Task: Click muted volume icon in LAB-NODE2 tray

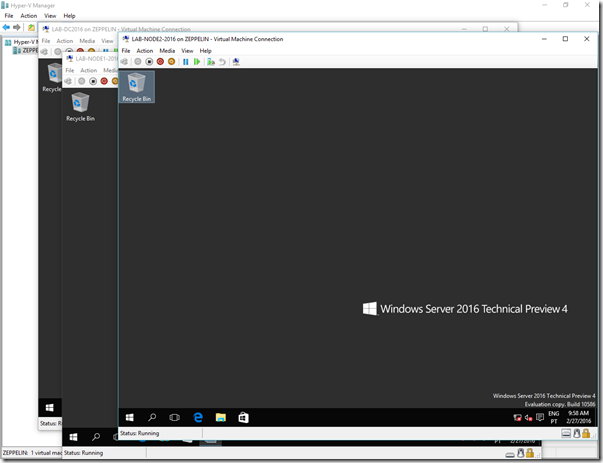Action: (529, 418)
